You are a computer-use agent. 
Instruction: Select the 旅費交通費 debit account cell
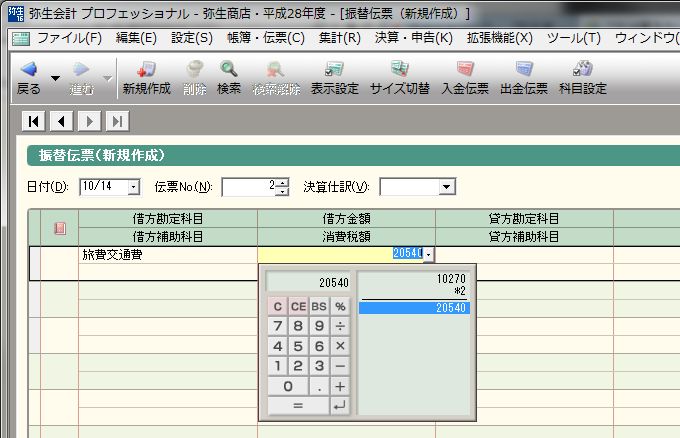168,255
